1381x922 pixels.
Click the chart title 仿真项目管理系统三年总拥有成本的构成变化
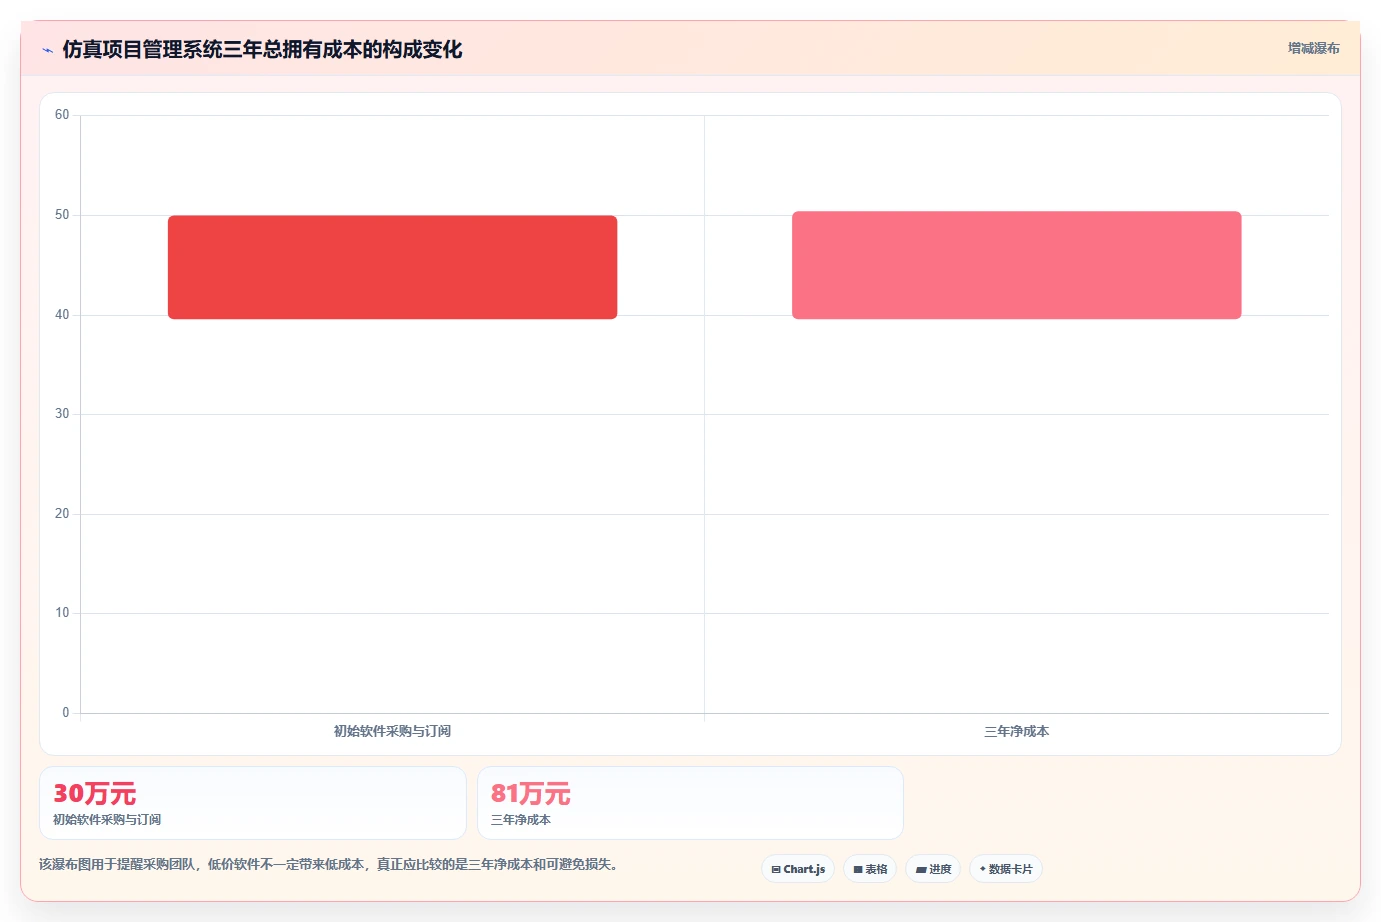point(262,49)
